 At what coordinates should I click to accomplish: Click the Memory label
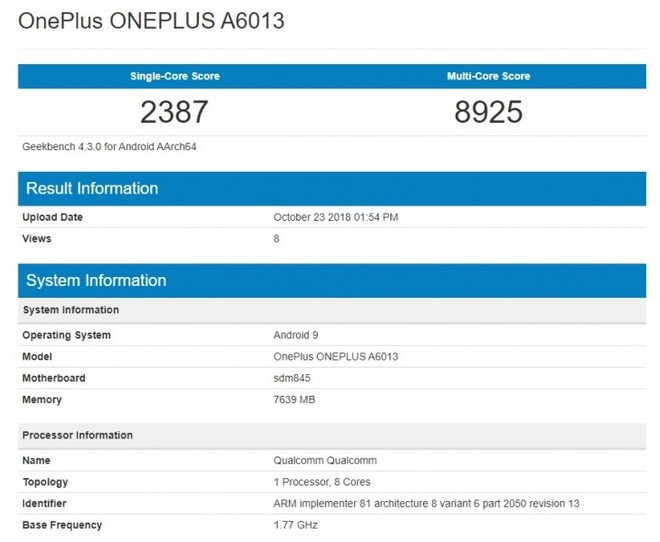42,400
